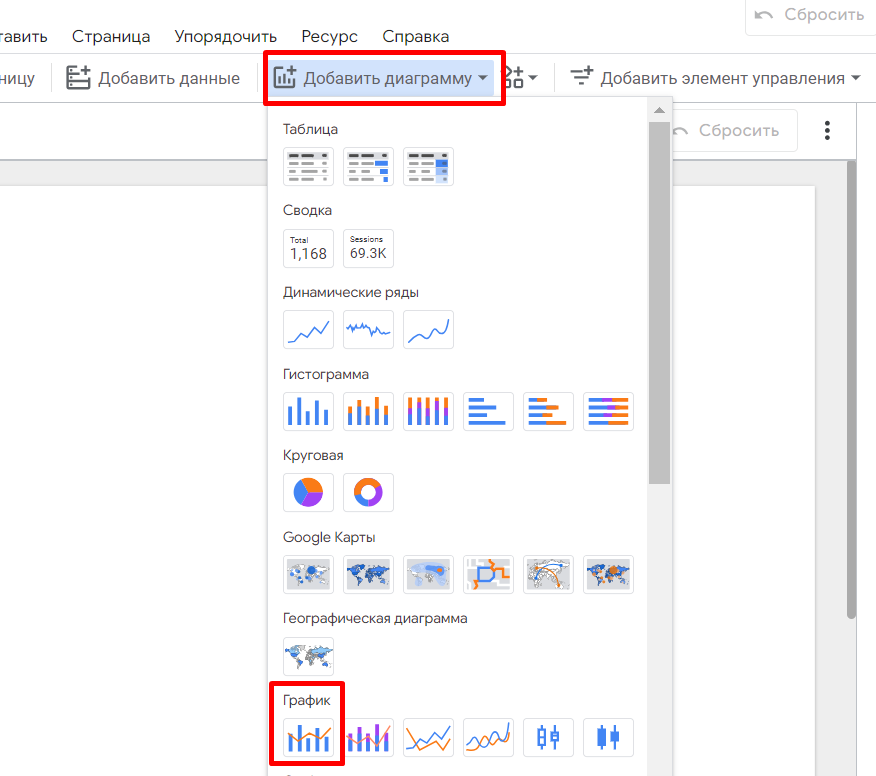Select the basic table chart icon
This screenshot has width=876, height=776.
point(308,167)
